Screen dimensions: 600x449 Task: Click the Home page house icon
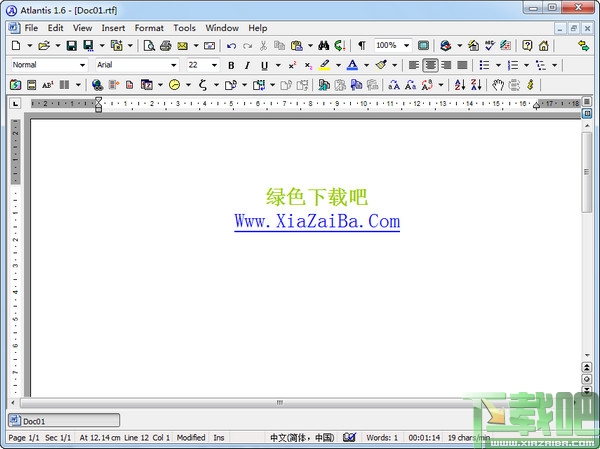coord(543,46)
